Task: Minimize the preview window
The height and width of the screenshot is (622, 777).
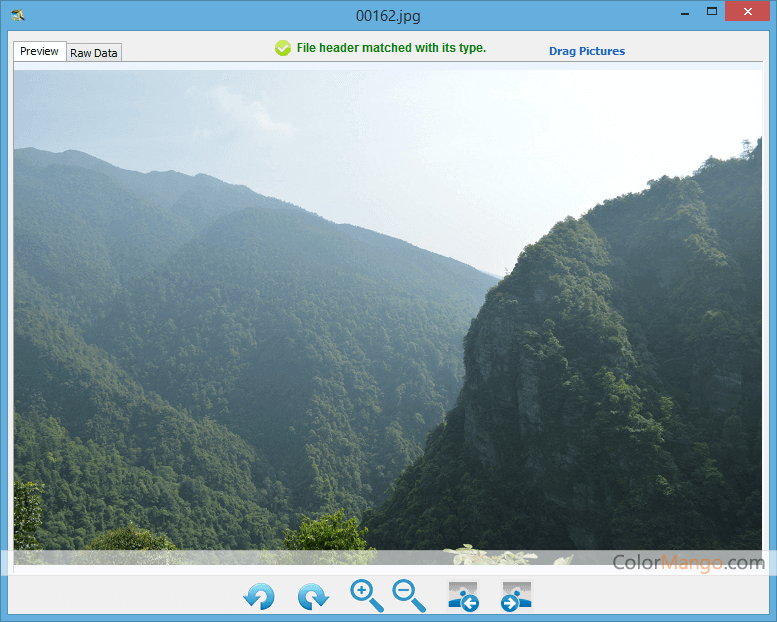Action: 685,12
